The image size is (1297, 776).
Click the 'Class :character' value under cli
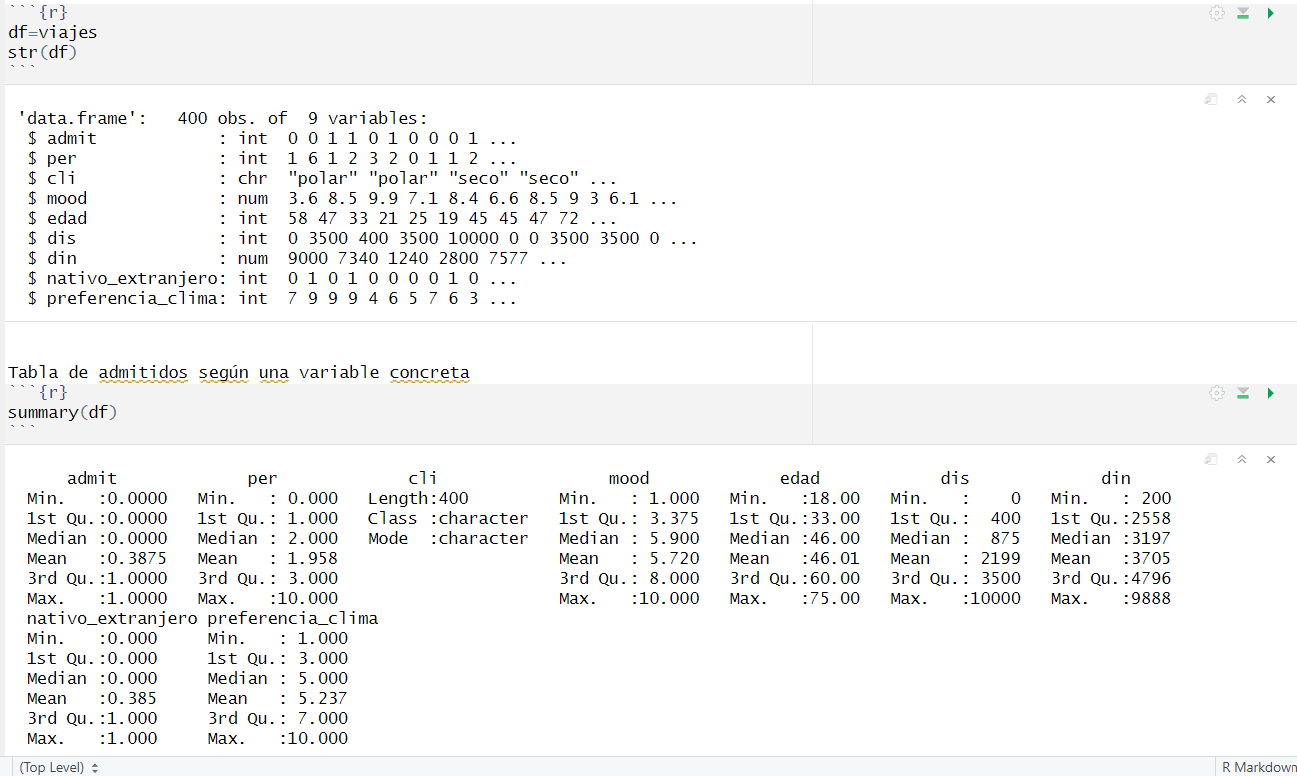coord(448,518)
